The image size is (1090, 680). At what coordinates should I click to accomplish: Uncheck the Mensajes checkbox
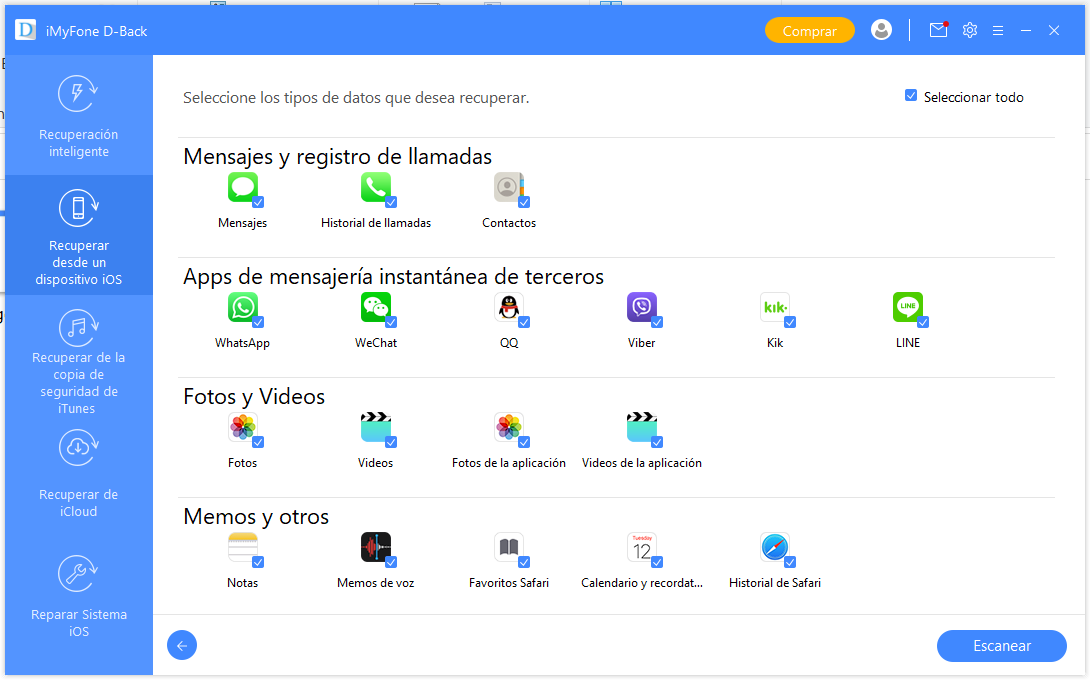(258, 202)
